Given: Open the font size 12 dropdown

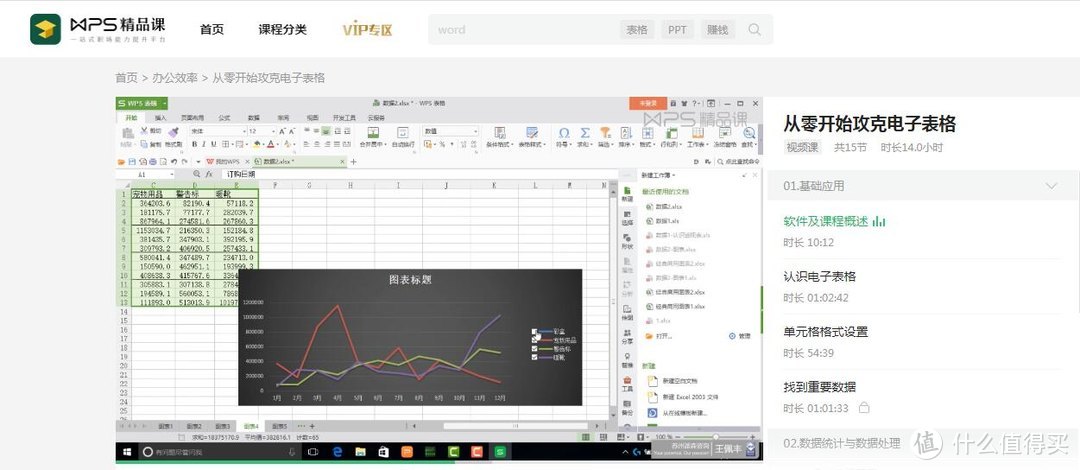Looking at the screenshot, I should [x=273, y=131].
